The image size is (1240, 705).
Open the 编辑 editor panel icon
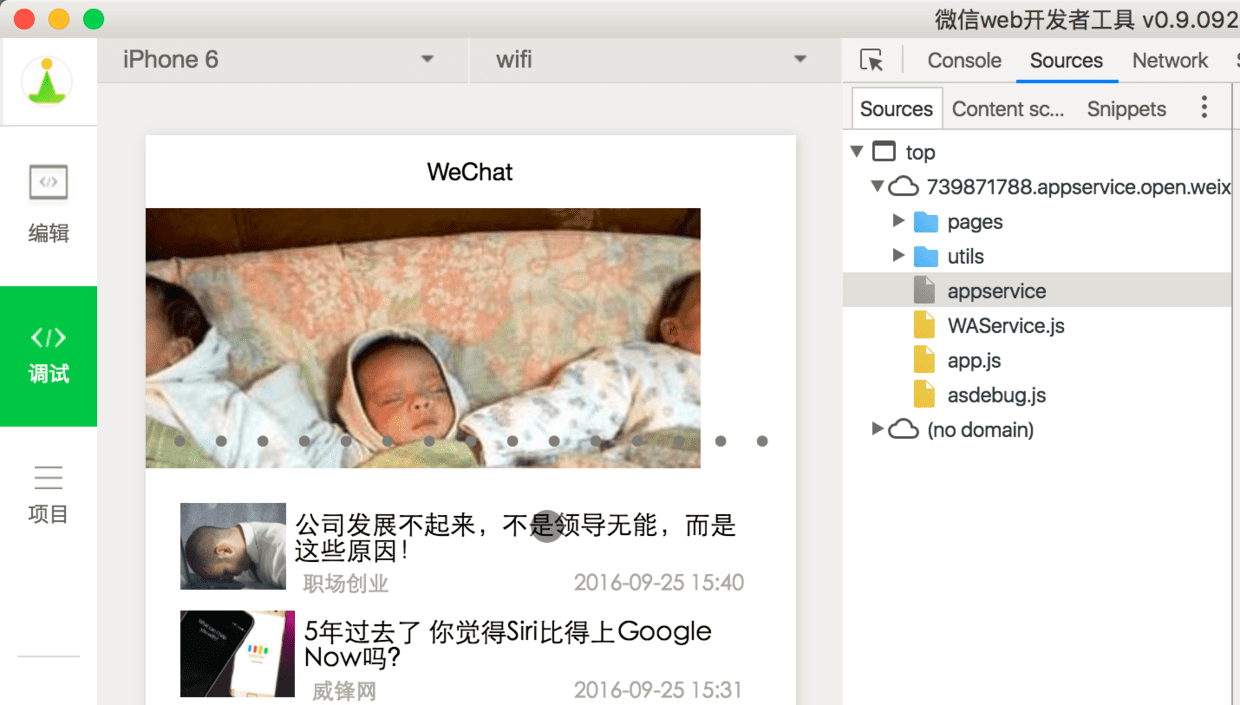(48, 184)
